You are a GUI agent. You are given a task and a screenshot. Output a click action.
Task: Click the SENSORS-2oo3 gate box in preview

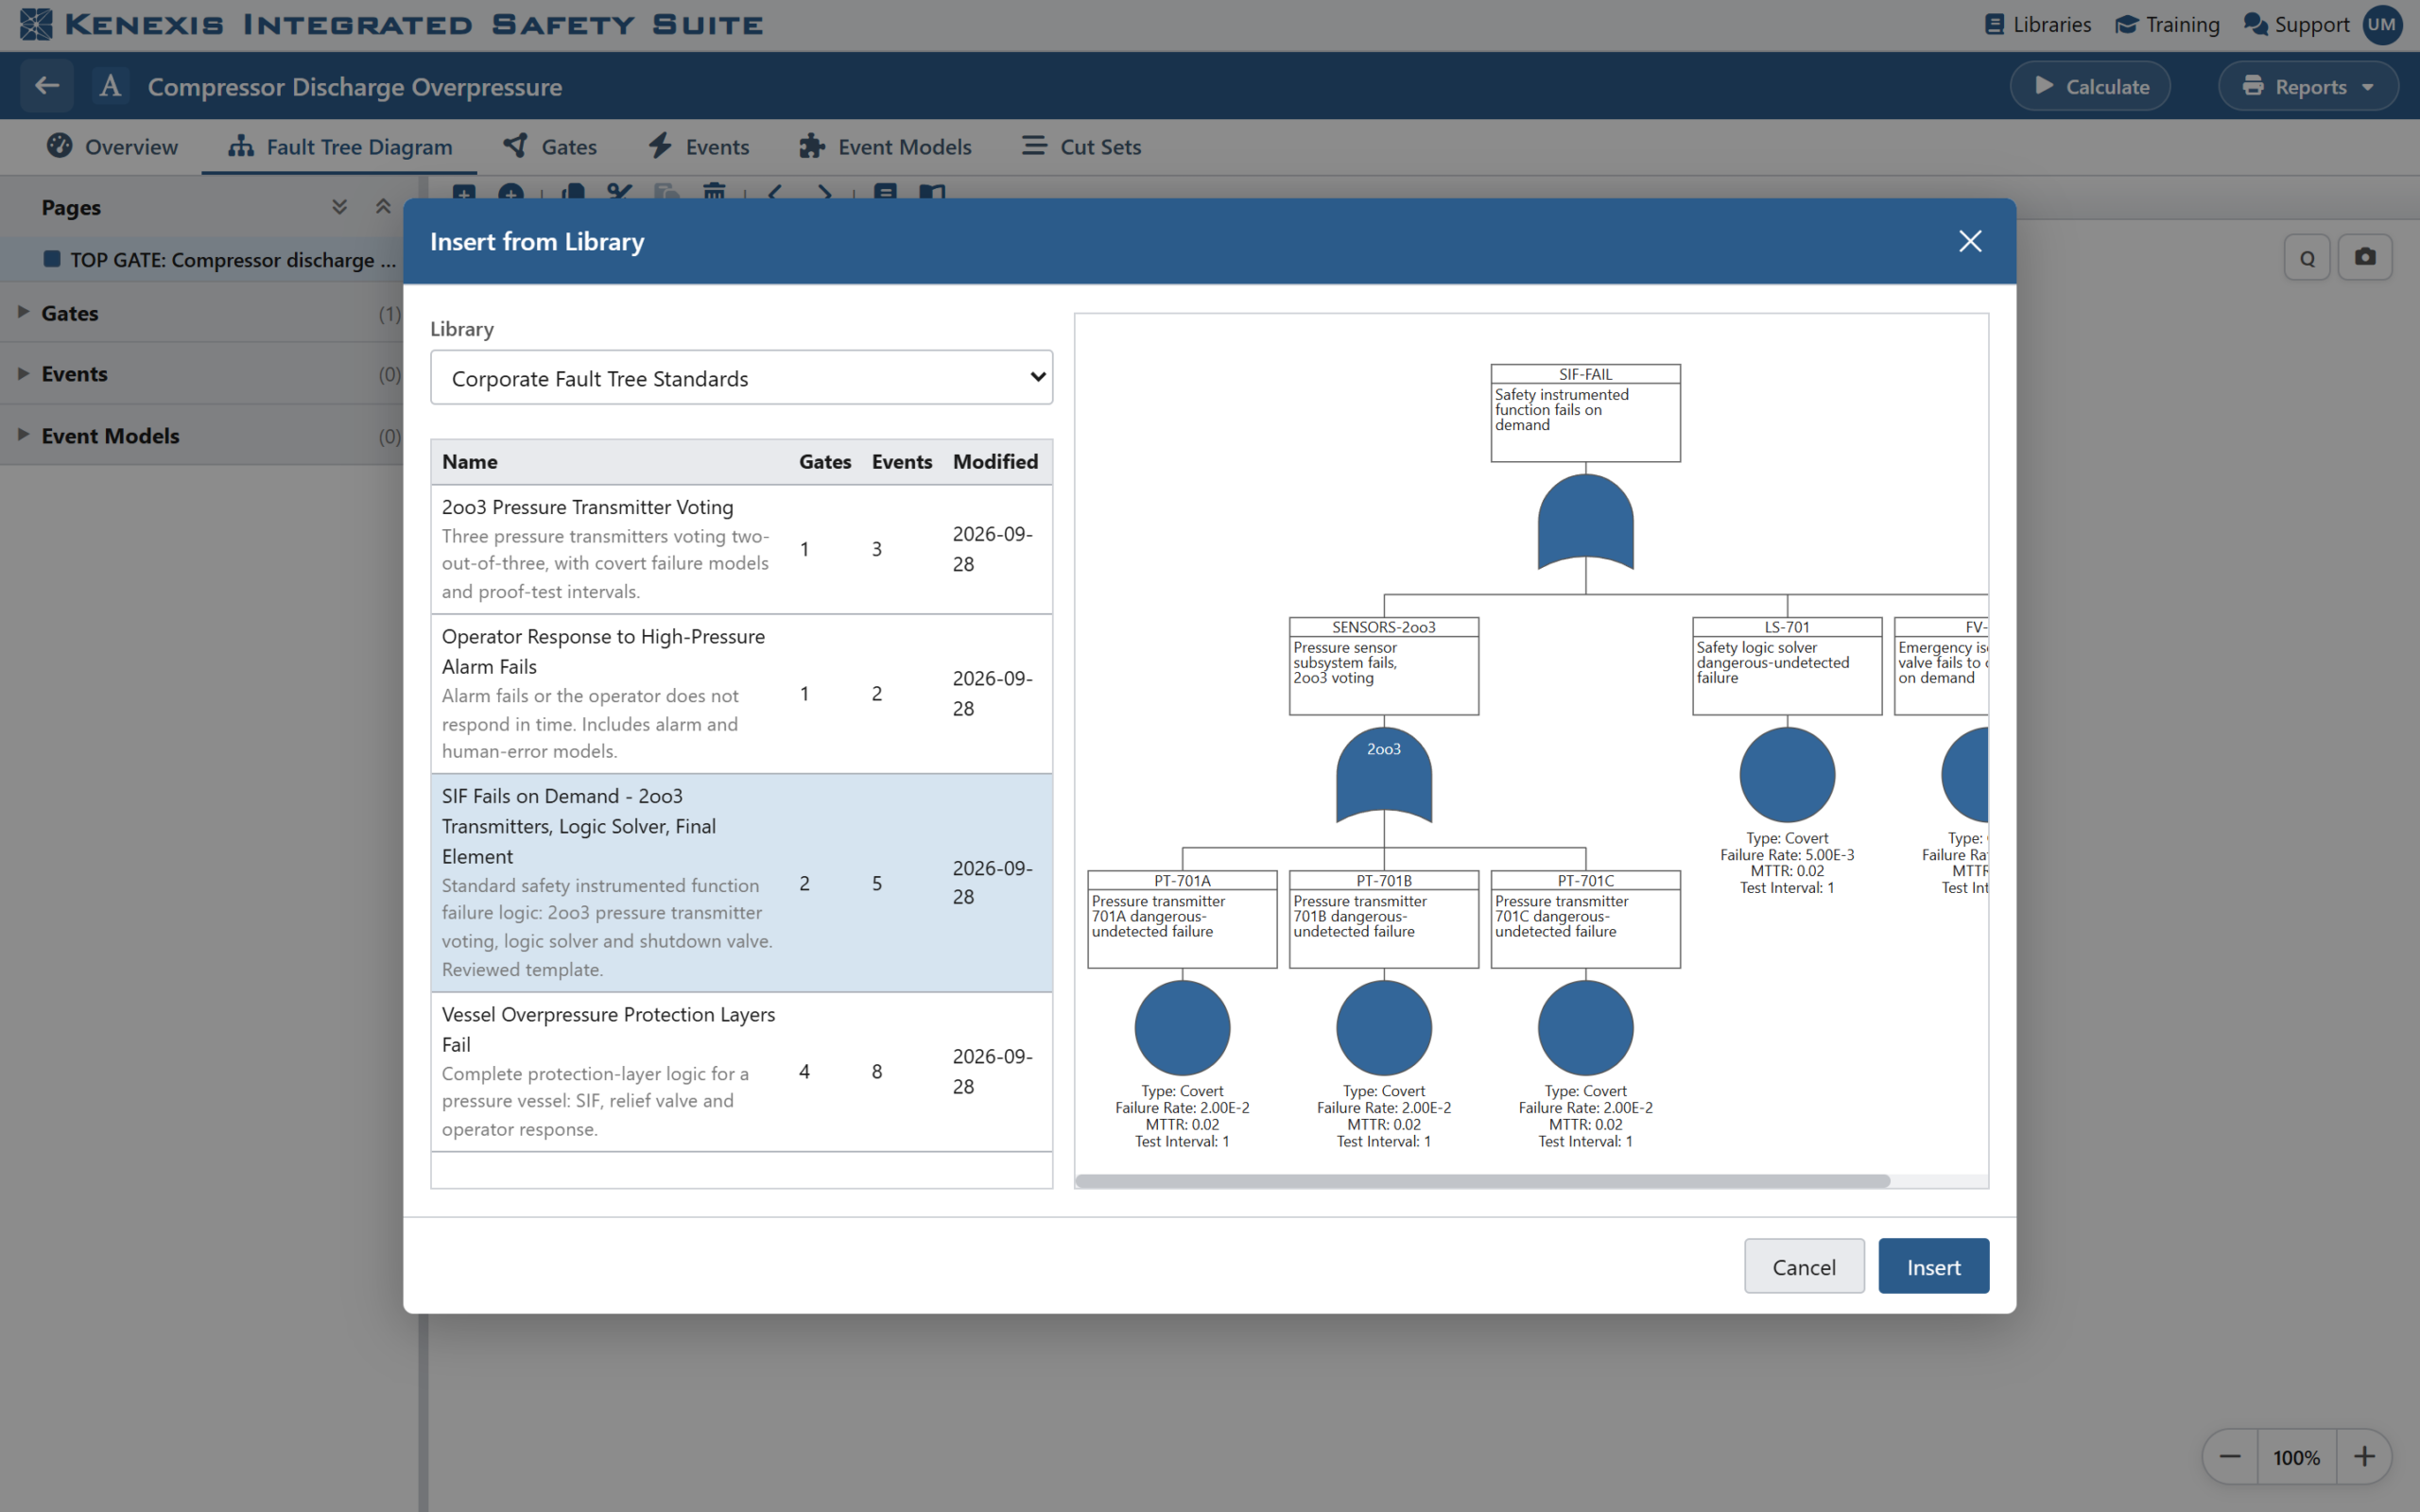click(1384, 665)
